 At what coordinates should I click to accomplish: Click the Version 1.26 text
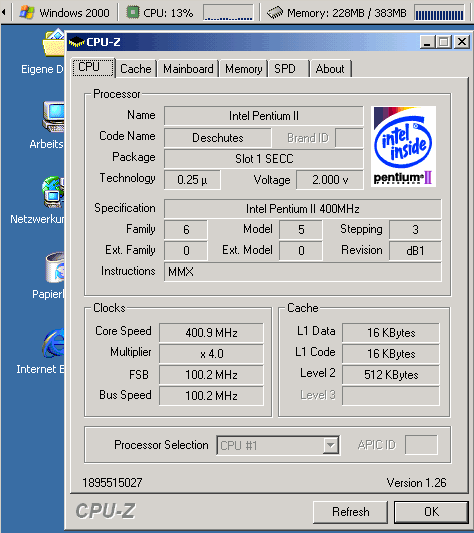(416, 483)
